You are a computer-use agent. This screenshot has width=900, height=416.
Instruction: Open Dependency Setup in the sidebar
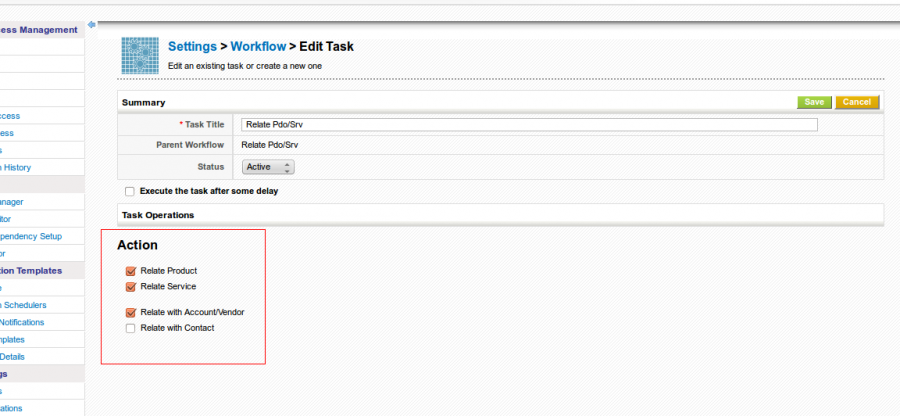click(x=32, y=236)
